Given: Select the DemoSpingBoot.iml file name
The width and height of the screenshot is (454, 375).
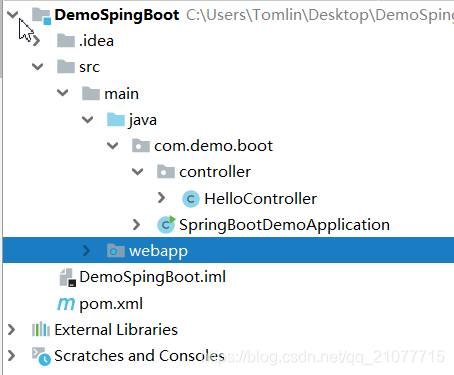Looking at the screenshot, I should pos(152,277).
